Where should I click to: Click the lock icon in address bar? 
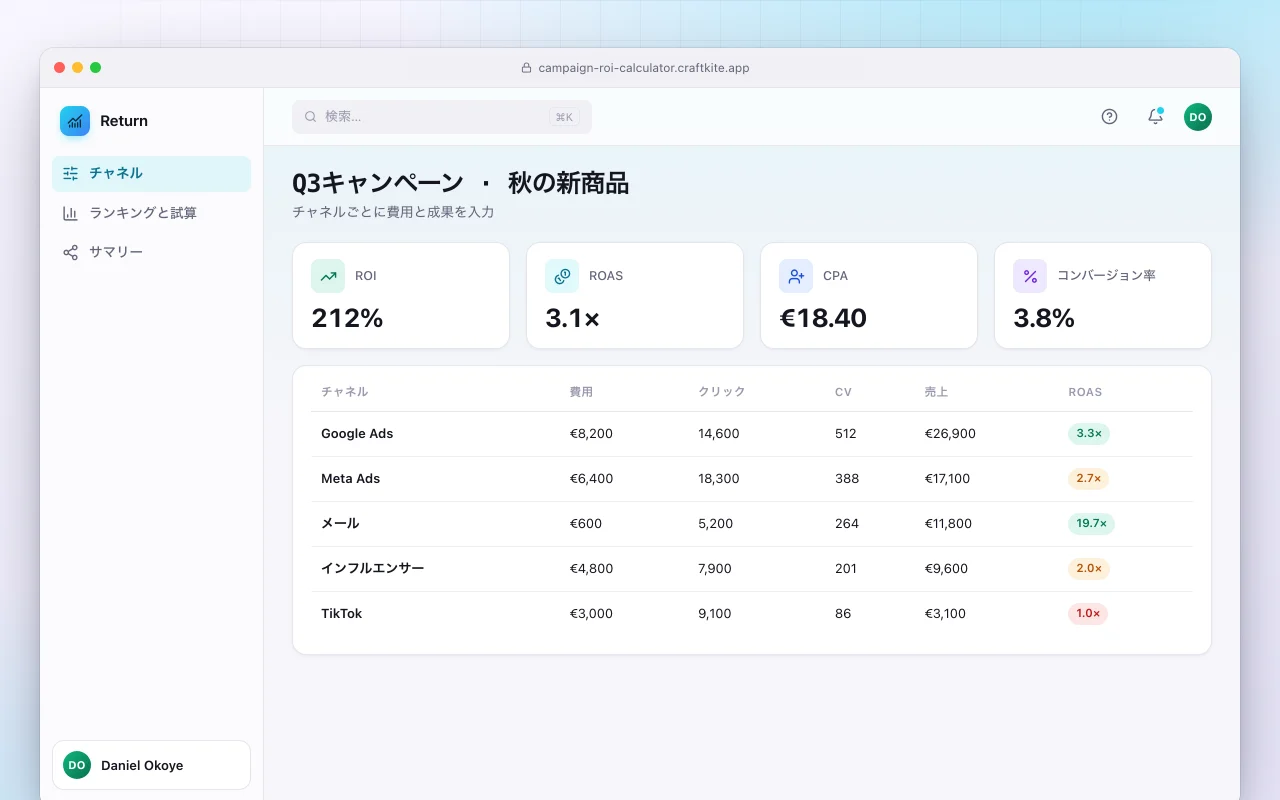[x=527, y=68]
